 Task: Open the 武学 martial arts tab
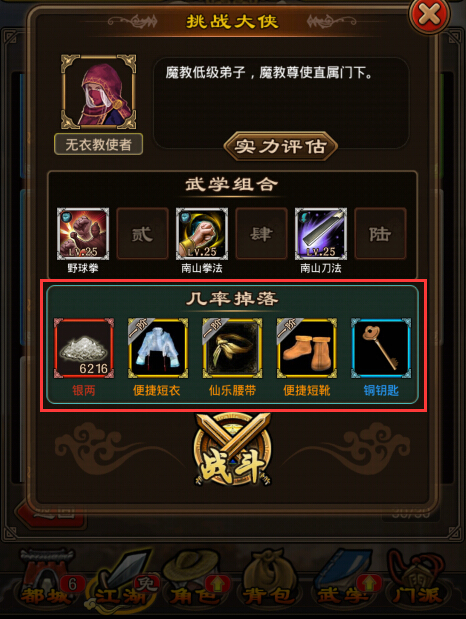click(343, 582)
